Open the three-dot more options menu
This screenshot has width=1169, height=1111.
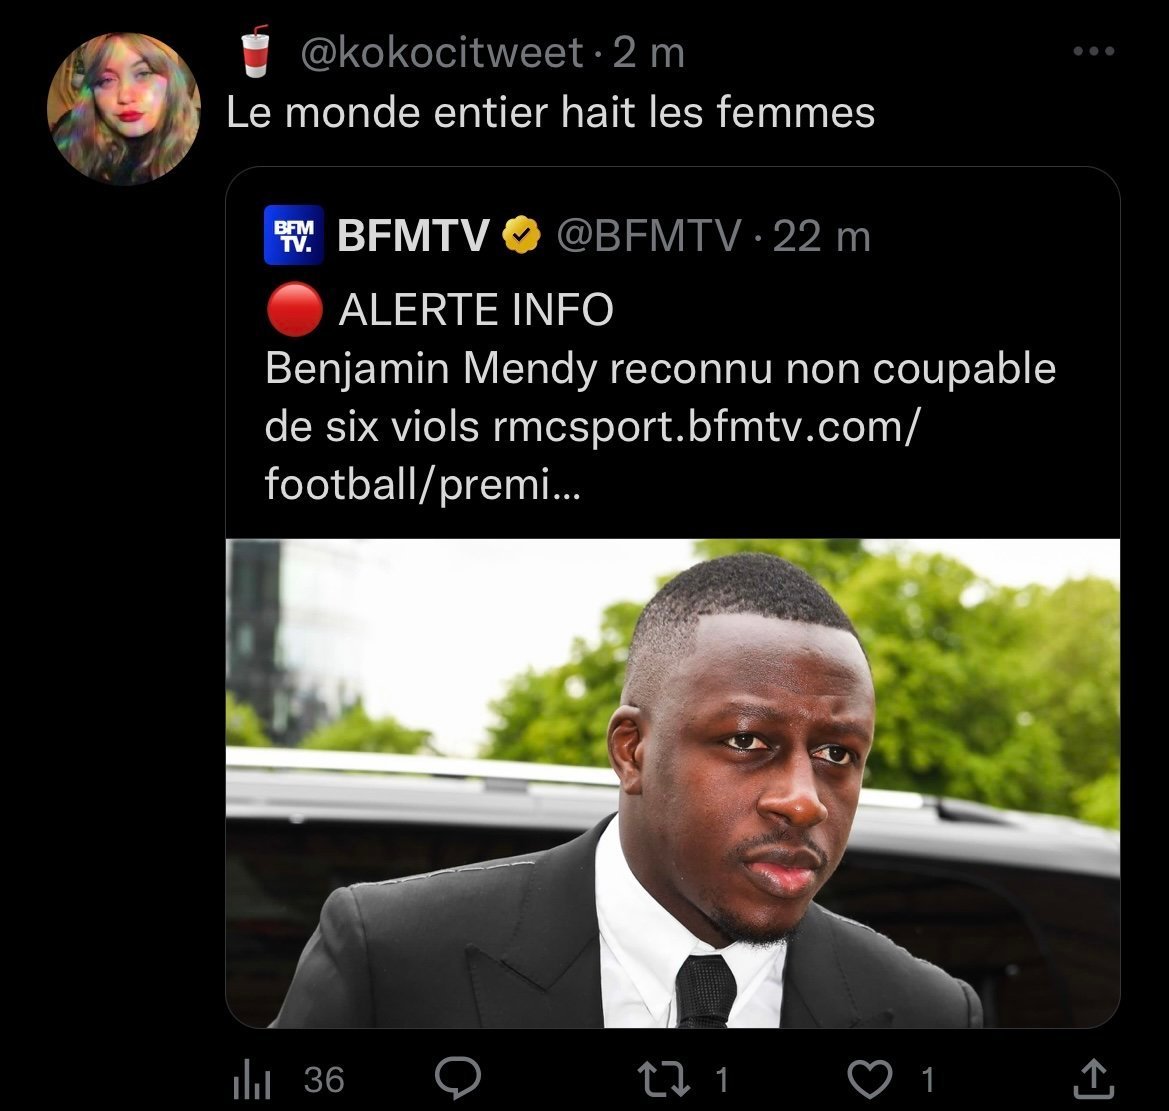pos(1092,51)
